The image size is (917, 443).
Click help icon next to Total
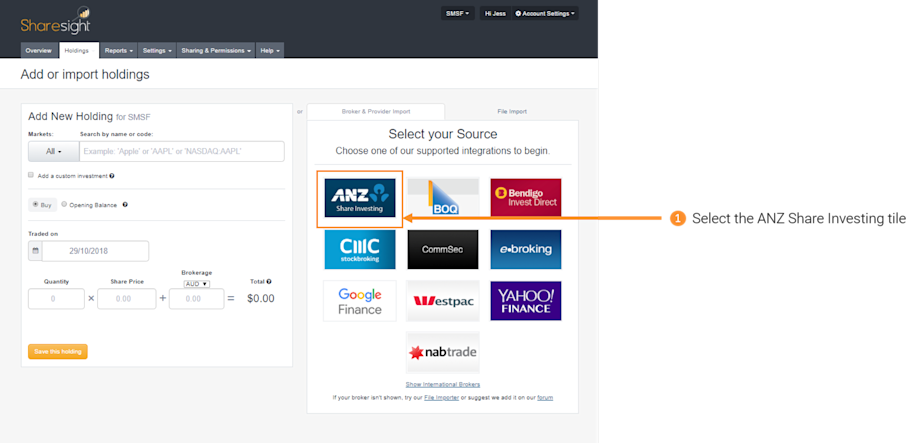[269, 281]
